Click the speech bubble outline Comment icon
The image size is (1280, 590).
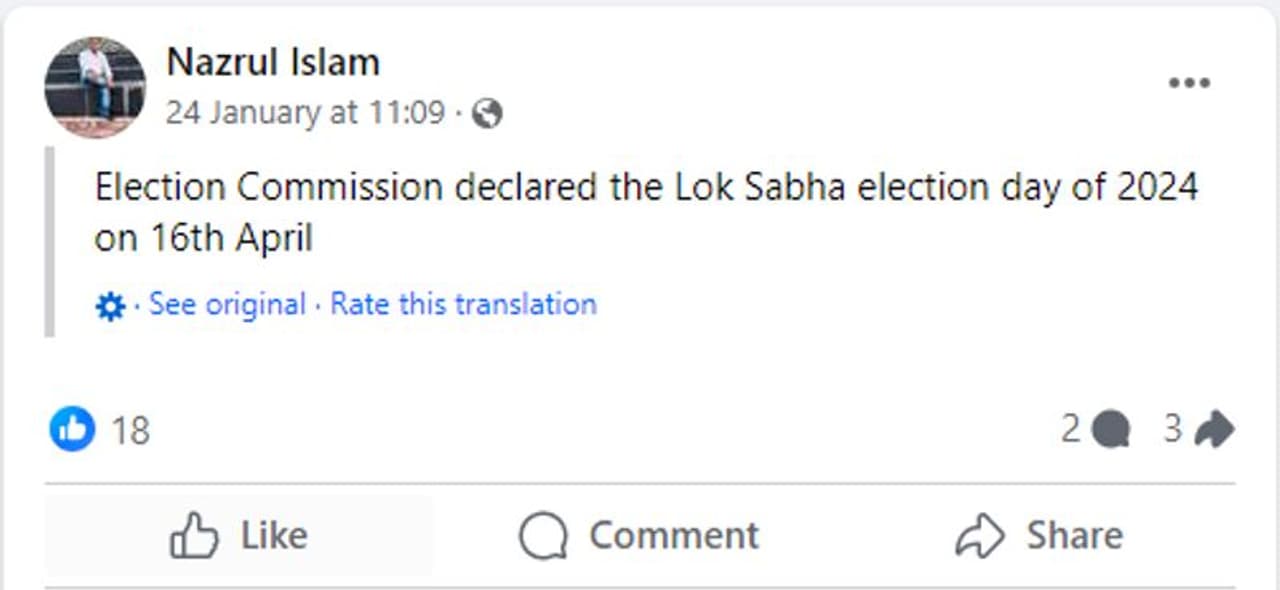(543, 537)
